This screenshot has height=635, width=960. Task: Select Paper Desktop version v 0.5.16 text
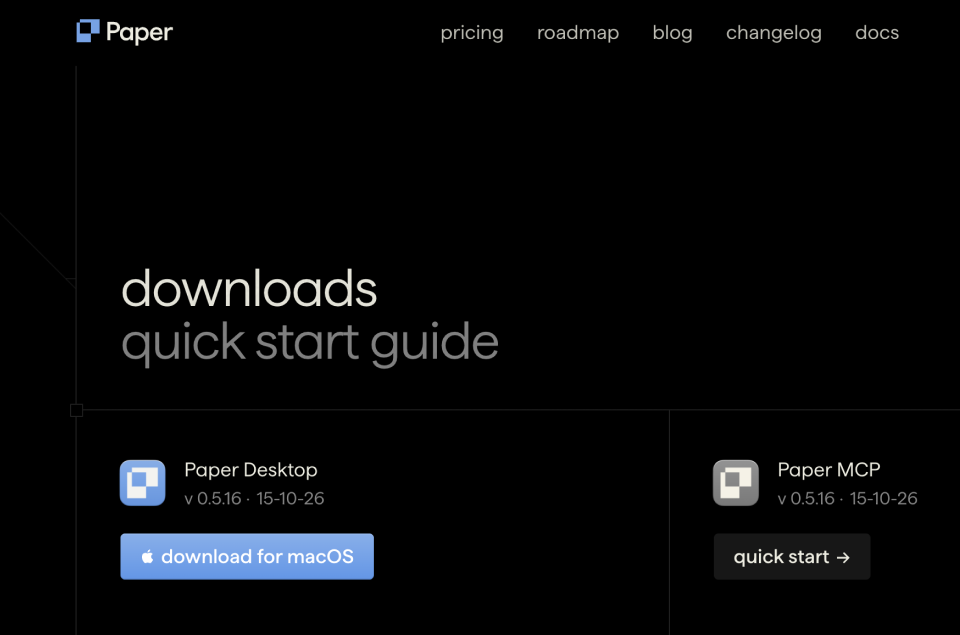(x=213, y=498)
